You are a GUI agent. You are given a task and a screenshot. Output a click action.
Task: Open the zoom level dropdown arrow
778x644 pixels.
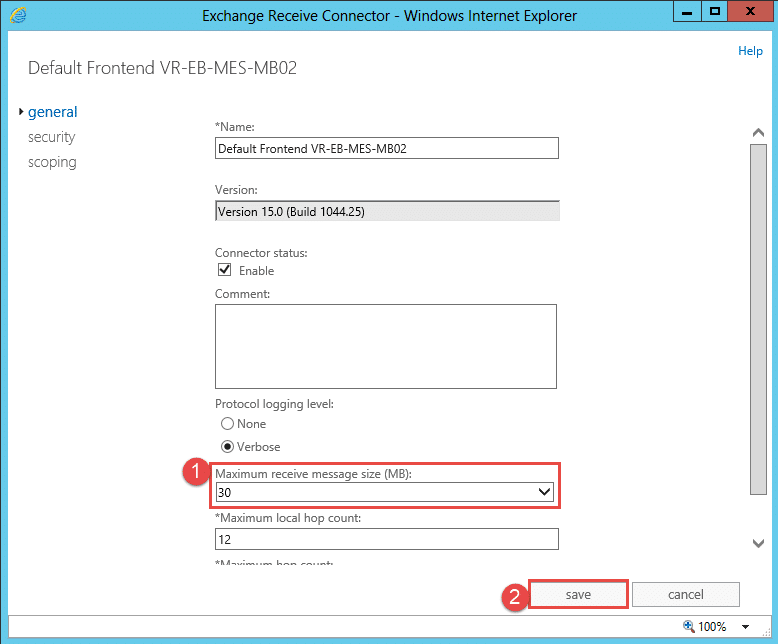click(745, 627)
